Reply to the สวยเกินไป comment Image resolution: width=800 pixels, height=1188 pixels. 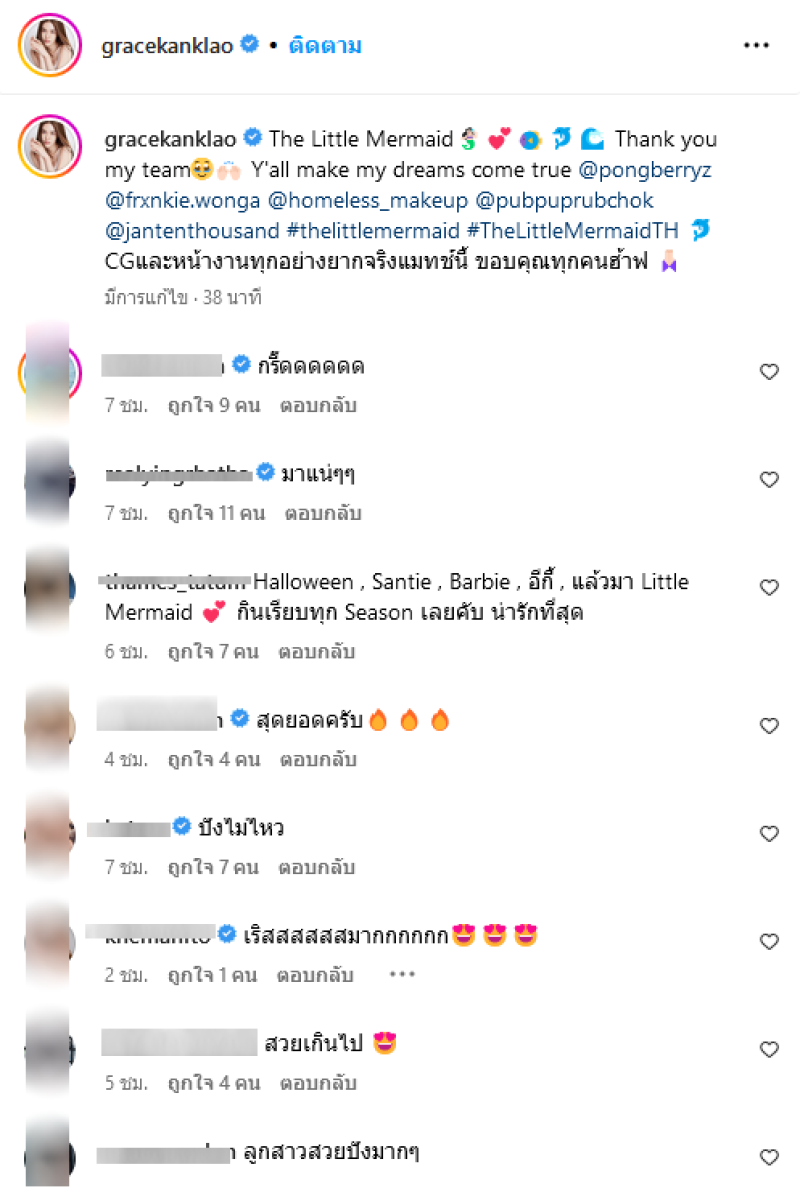point(318,1083)
